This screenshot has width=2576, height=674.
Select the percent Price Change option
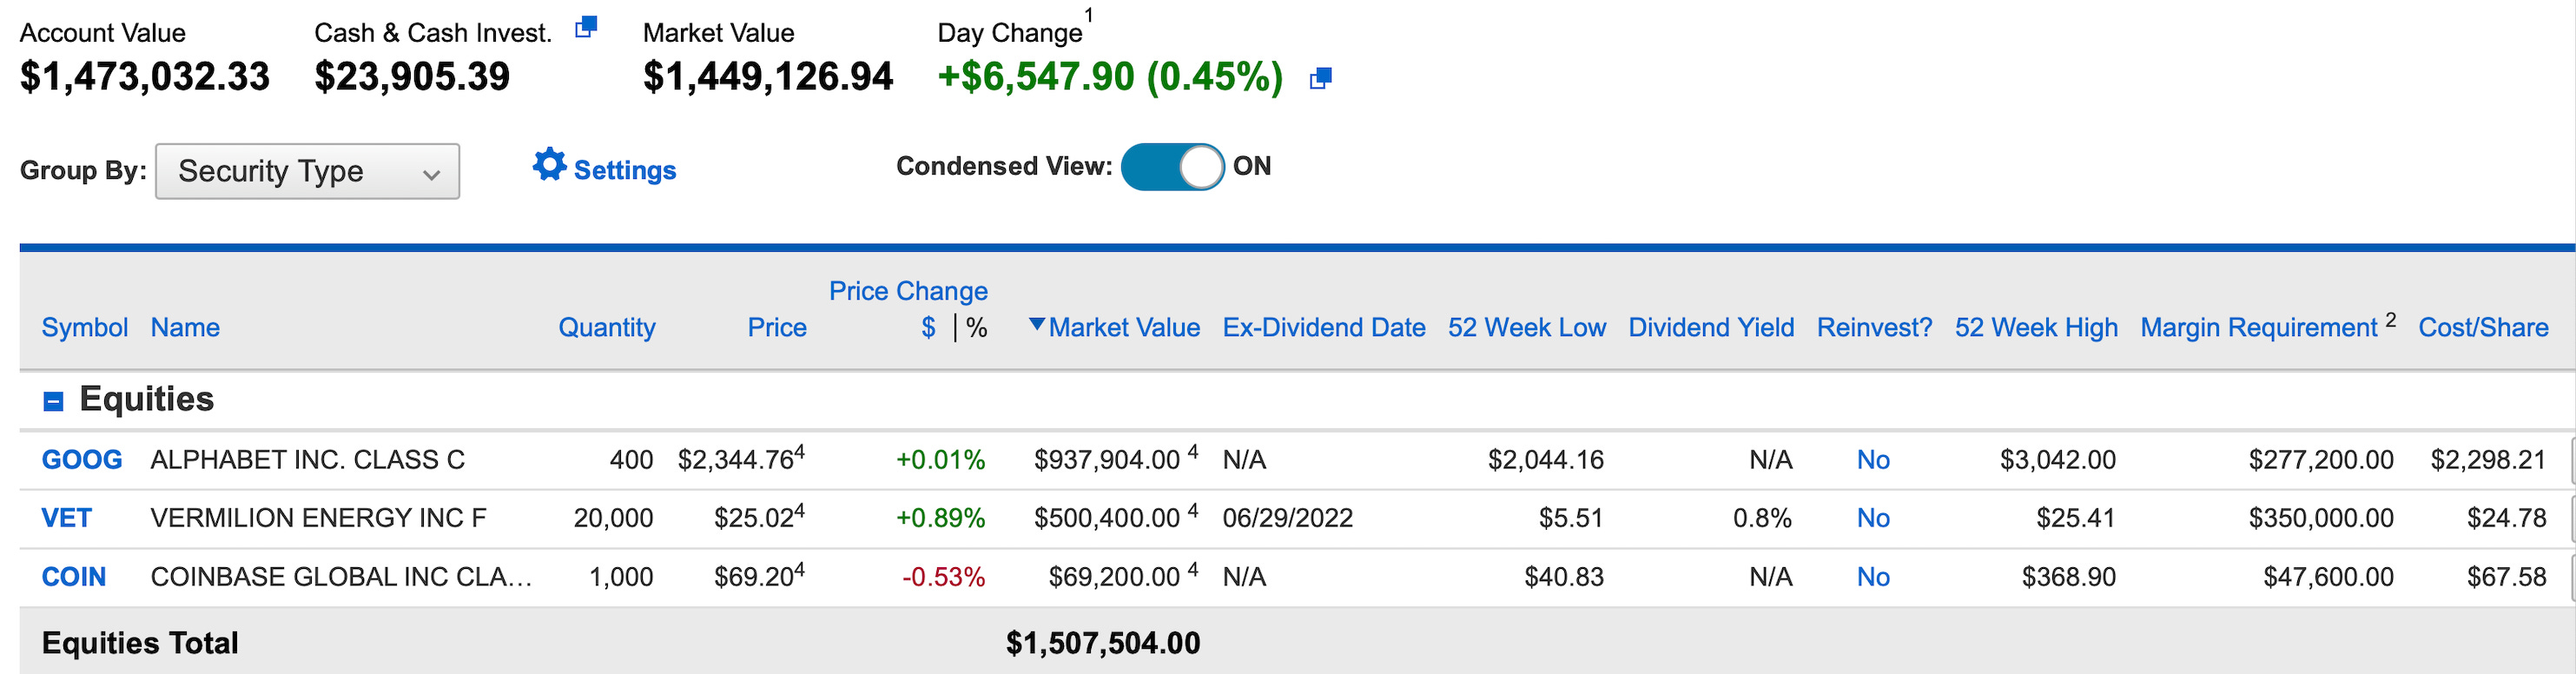977,327
